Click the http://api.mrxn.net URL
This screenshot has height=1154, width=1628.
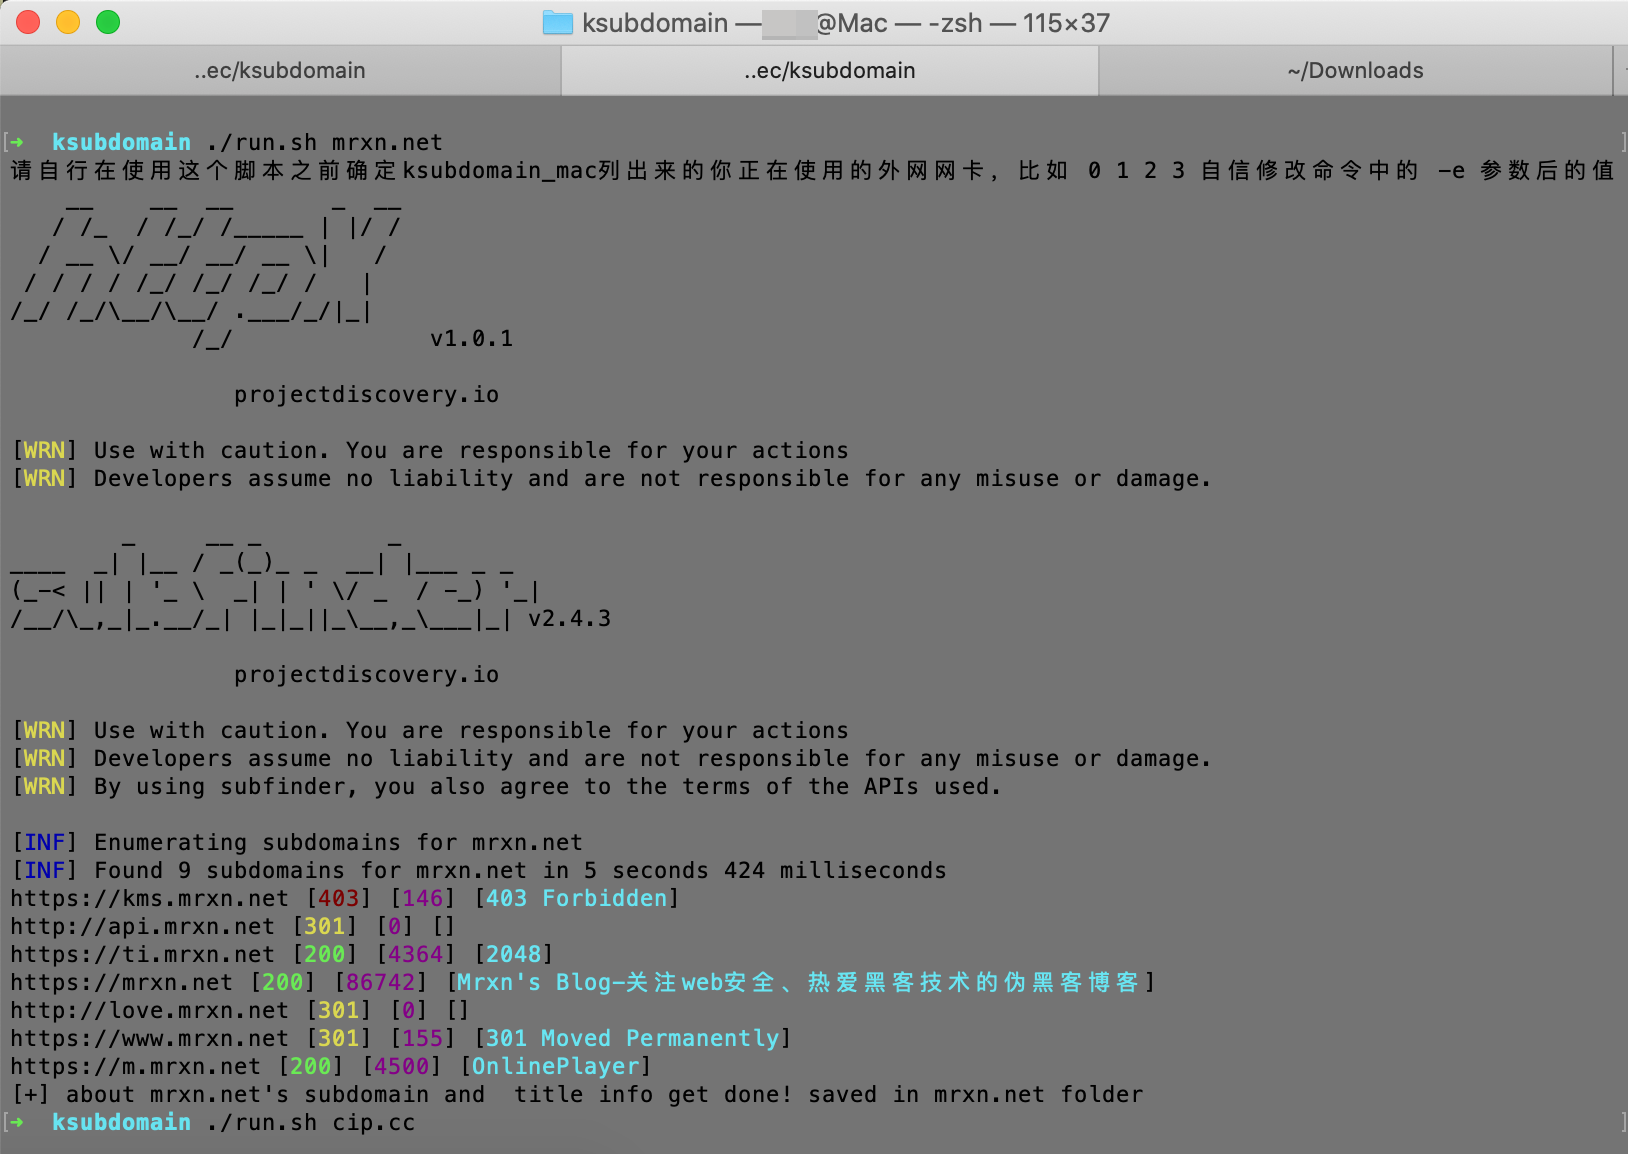pos(143,927)
